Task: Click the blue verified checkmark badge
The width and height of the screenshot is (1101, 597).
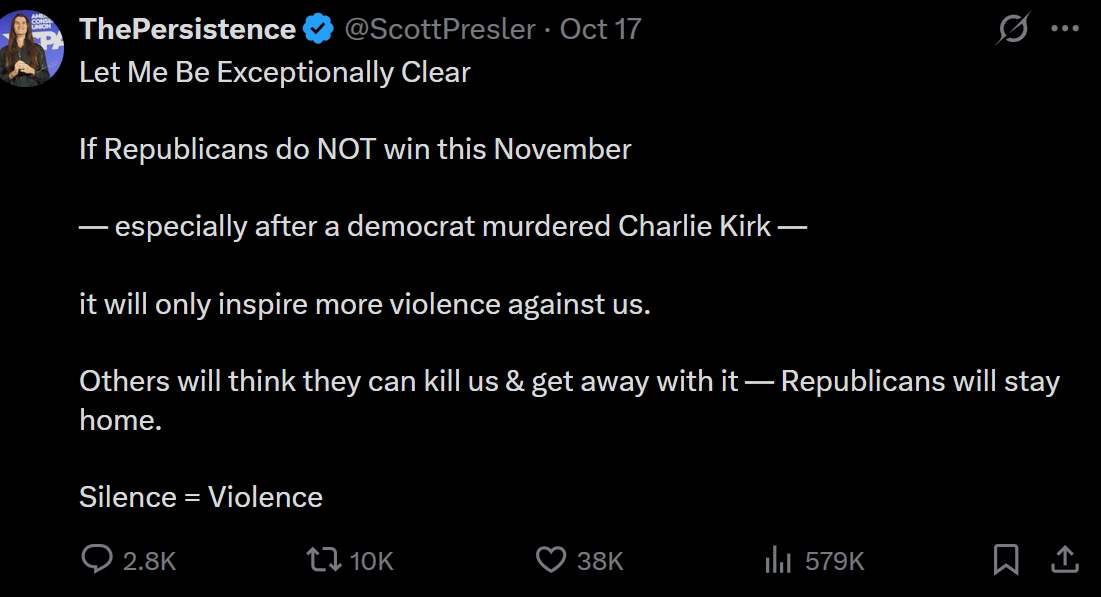Action: [x=318, y=30]
